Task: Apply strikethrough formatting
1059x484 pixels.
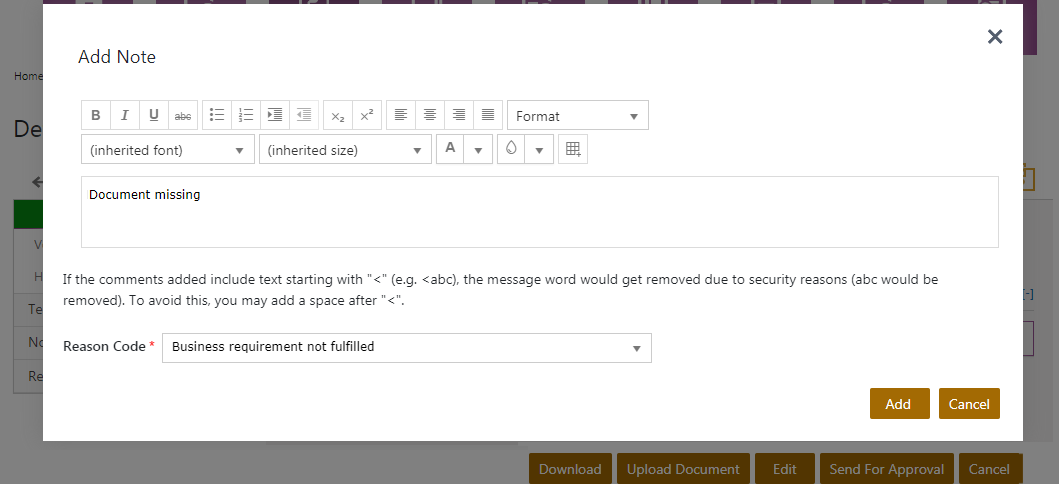Action: pyautogui.click(x=183, y=116)
